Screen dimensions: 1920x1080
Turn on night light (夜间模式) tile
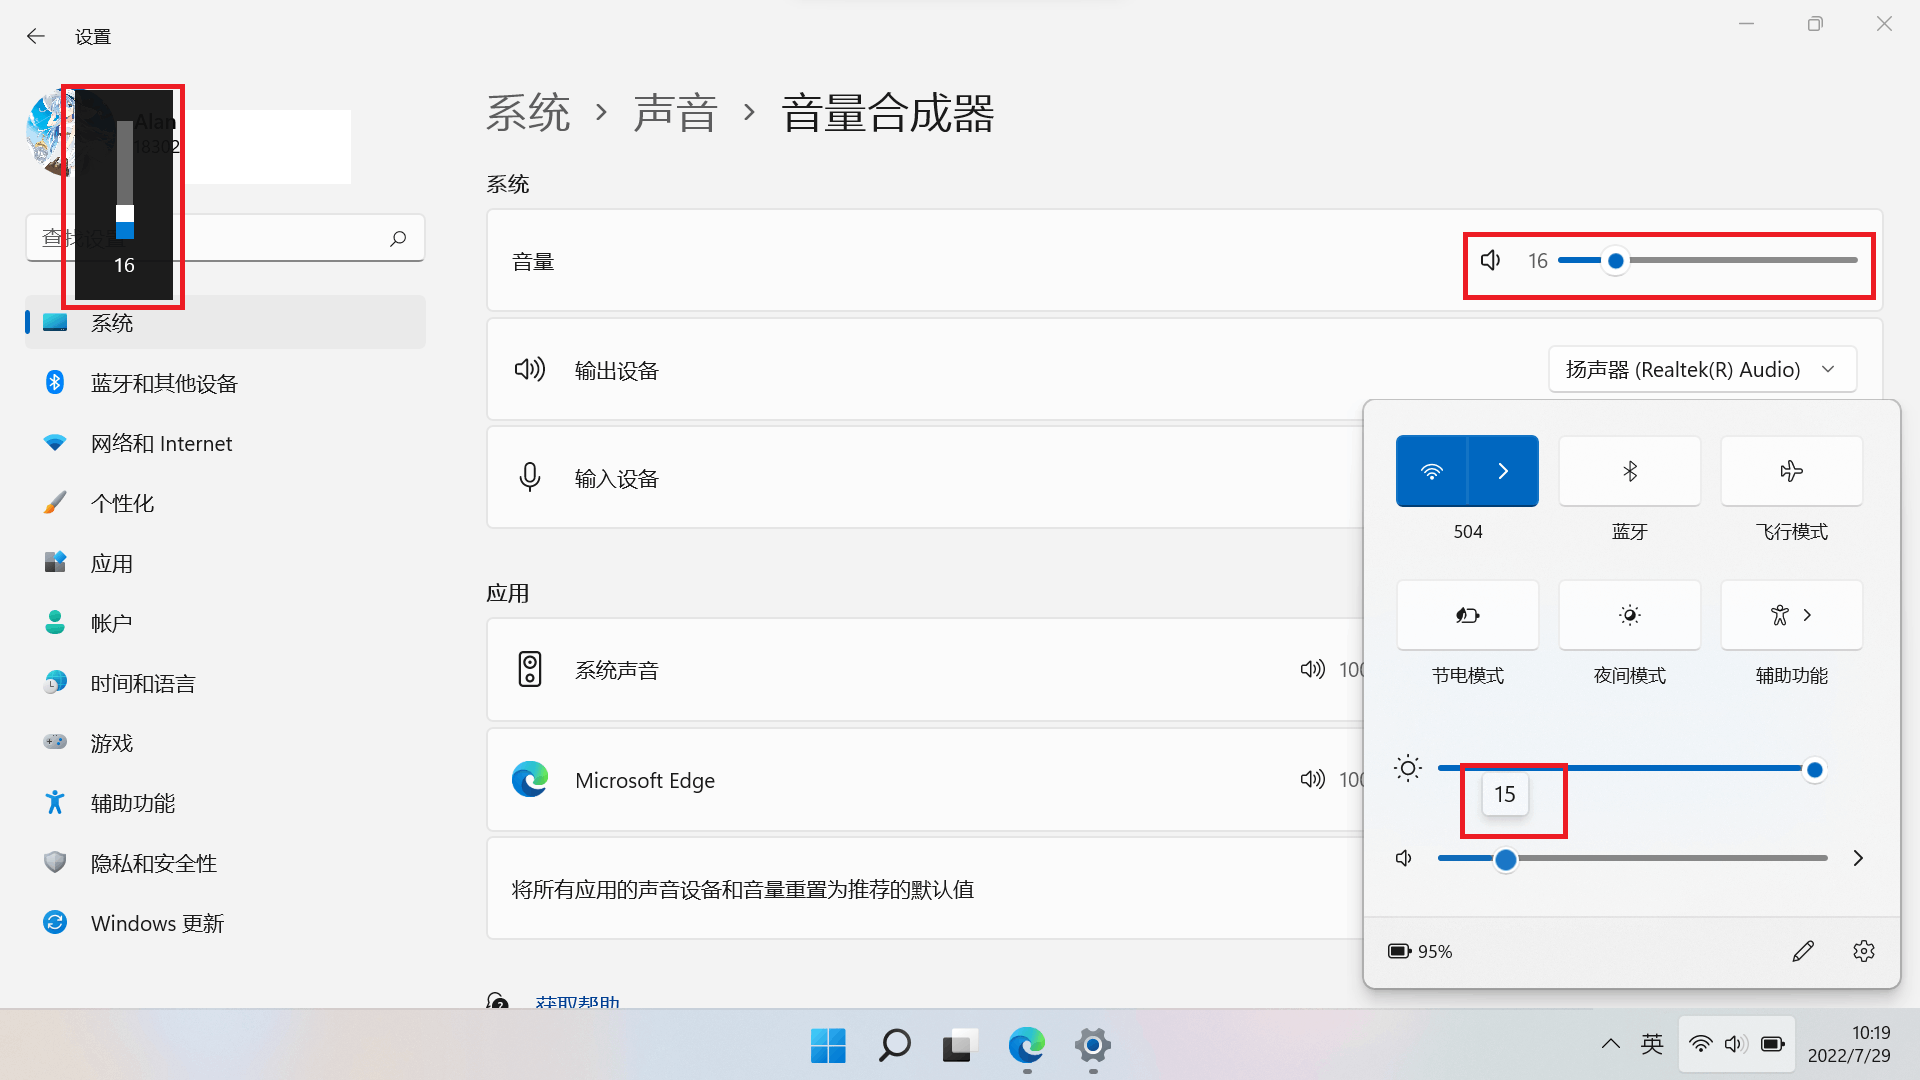click(1629, 615)
